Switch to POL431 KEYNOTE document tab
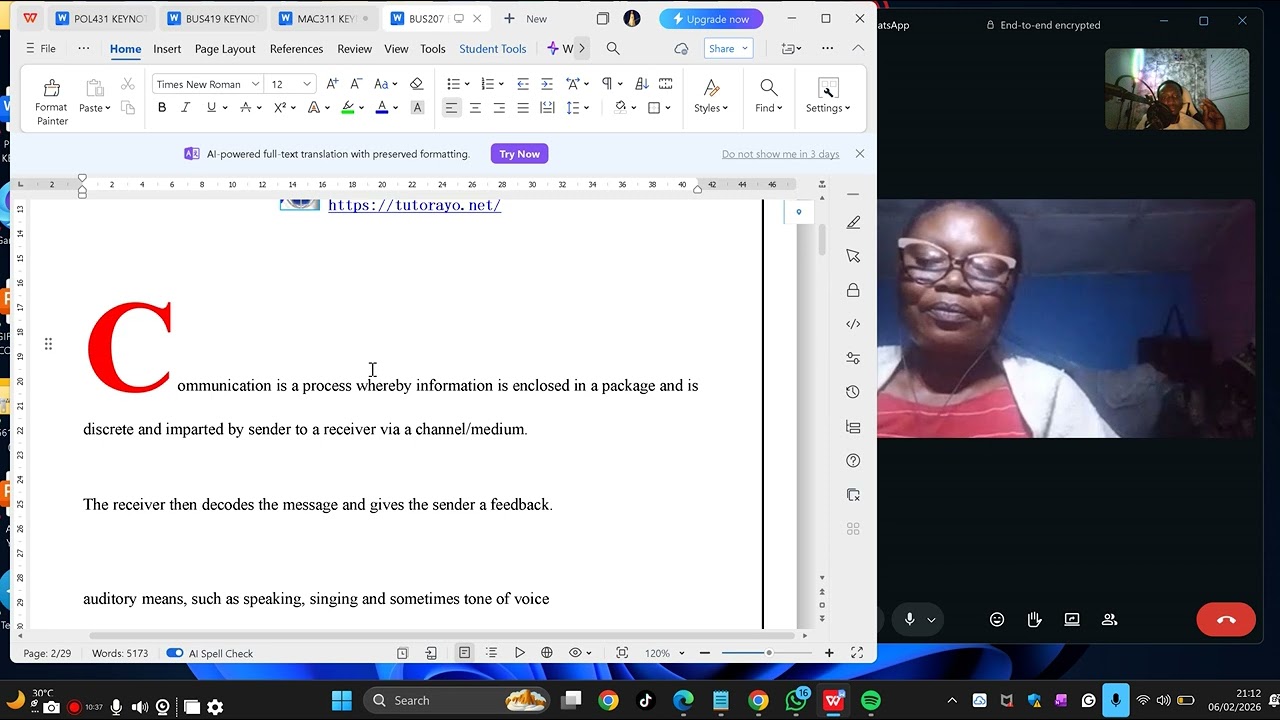 [x=102, y=18]
